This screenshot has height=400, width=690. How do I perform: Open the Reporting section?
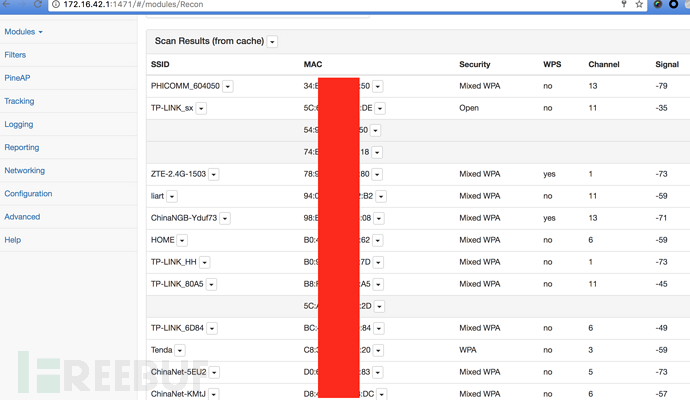(x=22, y=147)
